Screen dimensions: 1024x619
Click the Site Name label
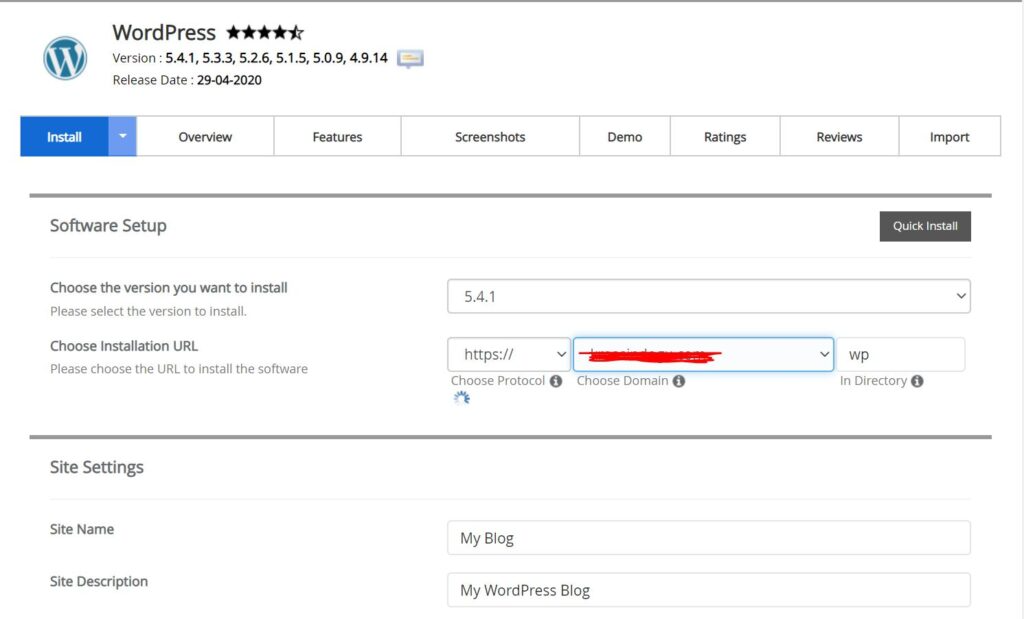[82, 530]
